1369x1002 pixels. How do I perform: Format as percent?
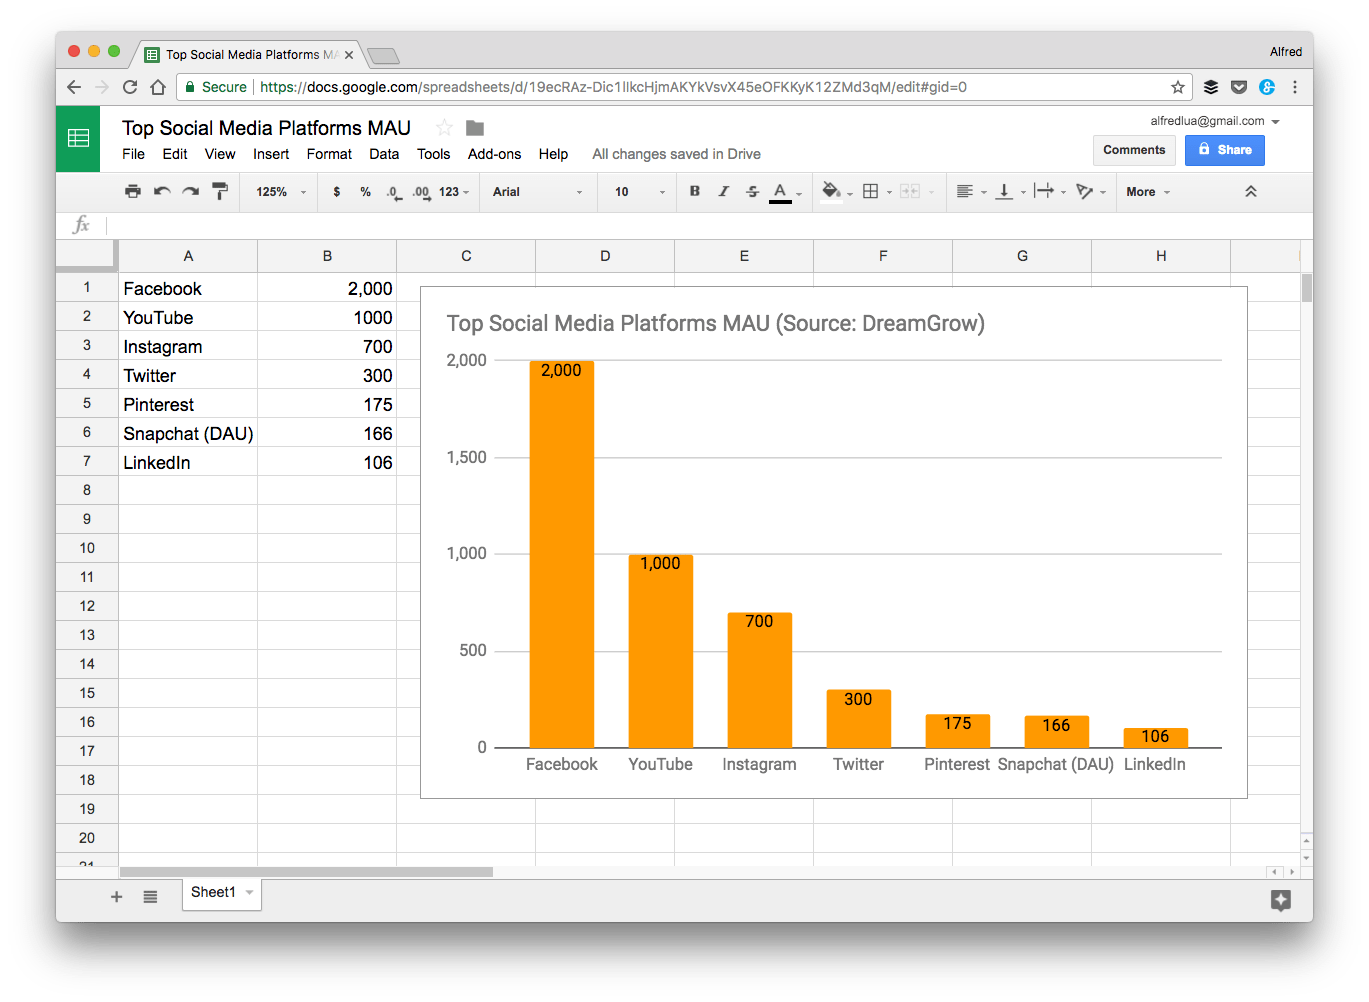coord(365,192)
